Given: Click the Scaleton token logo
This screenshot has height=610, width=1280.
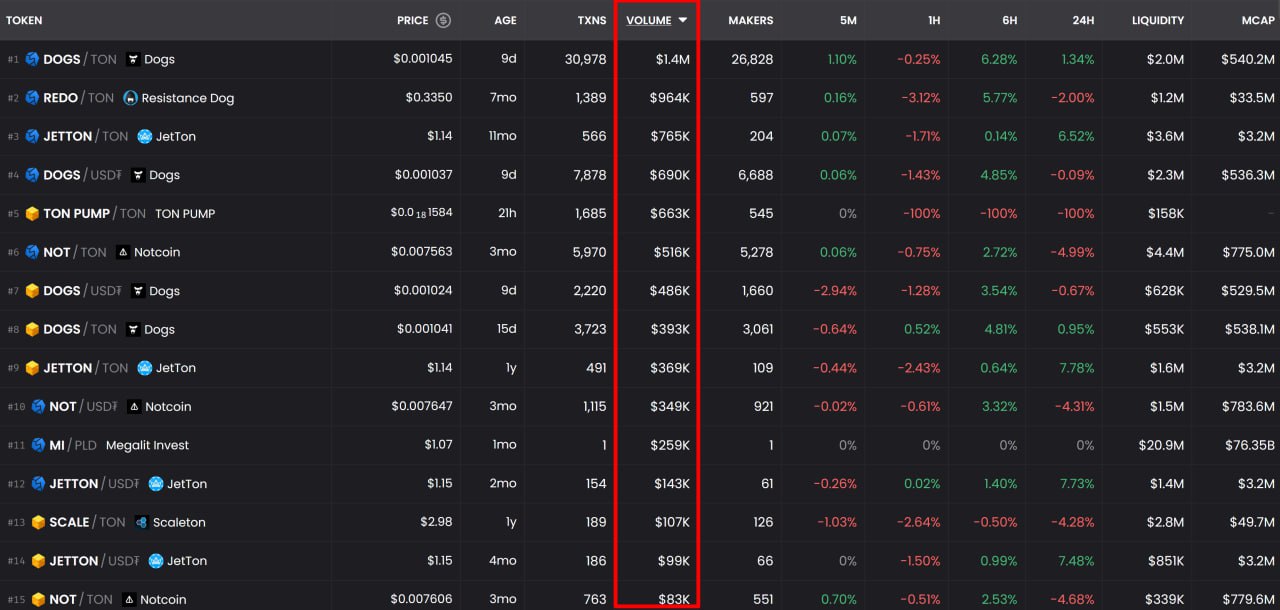Looking at the screenshot, I should (x=141, y=522).
